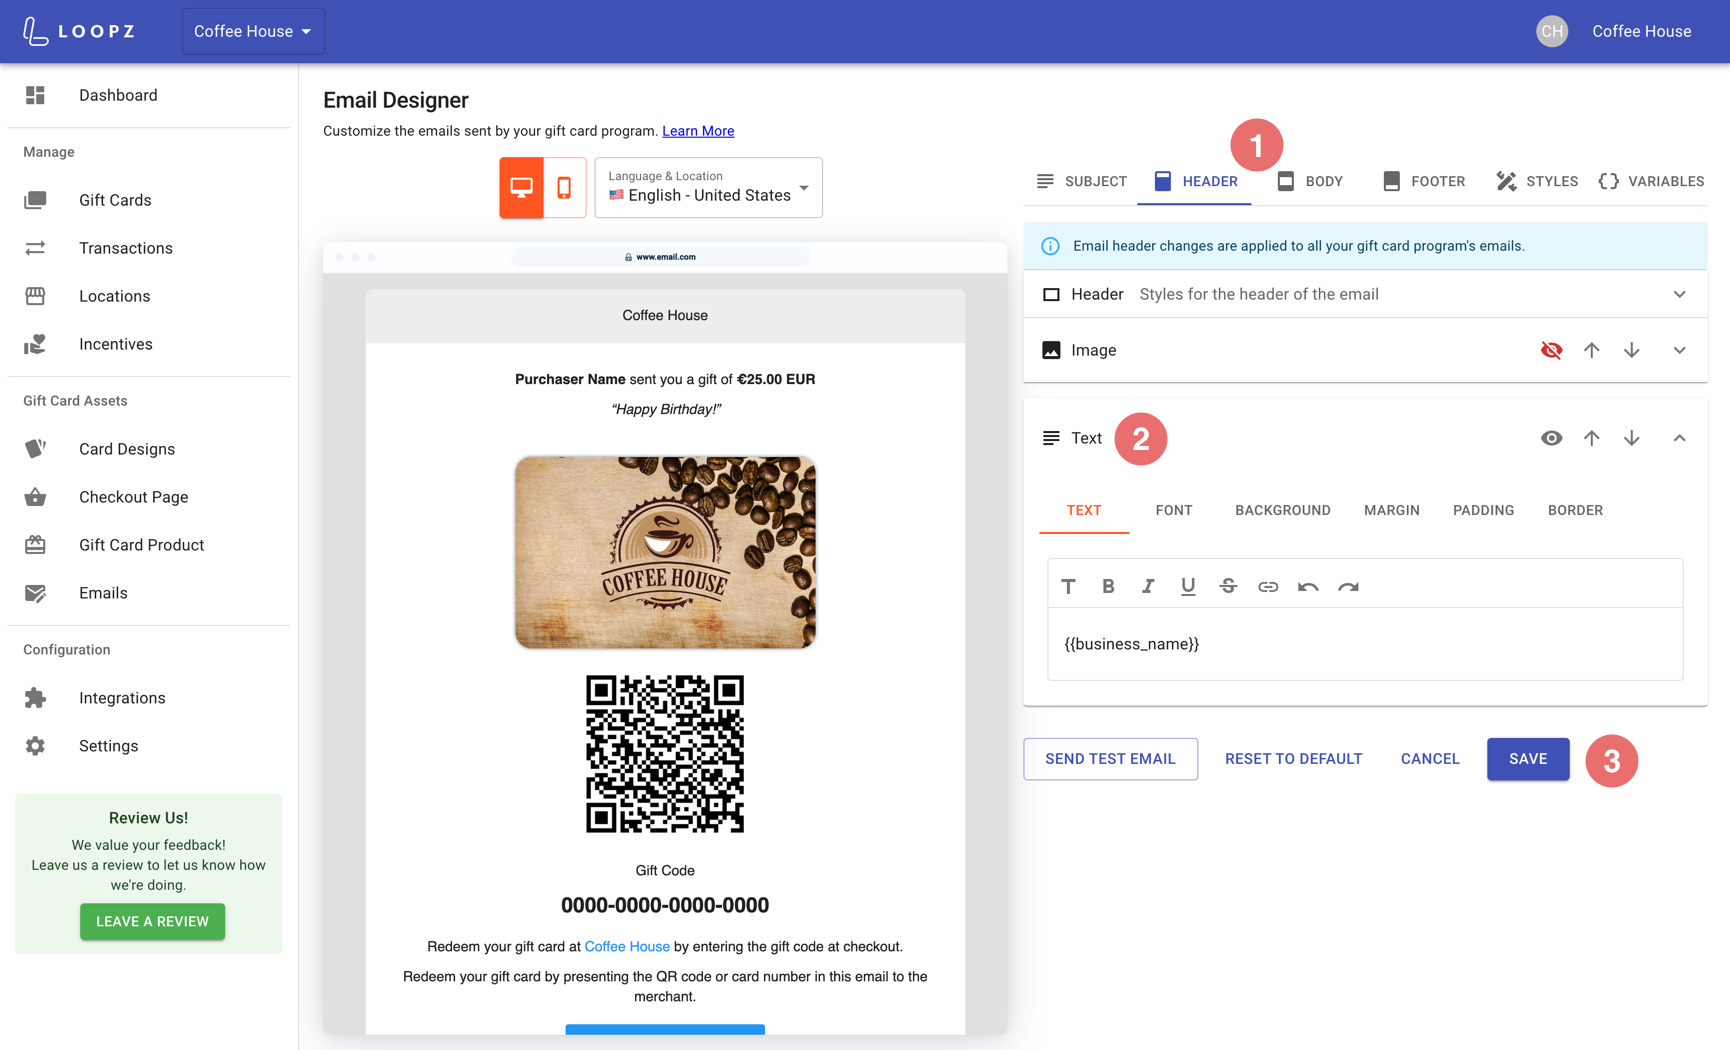
Task: Collapse the Text block settings
Action: pos(1680,438)
